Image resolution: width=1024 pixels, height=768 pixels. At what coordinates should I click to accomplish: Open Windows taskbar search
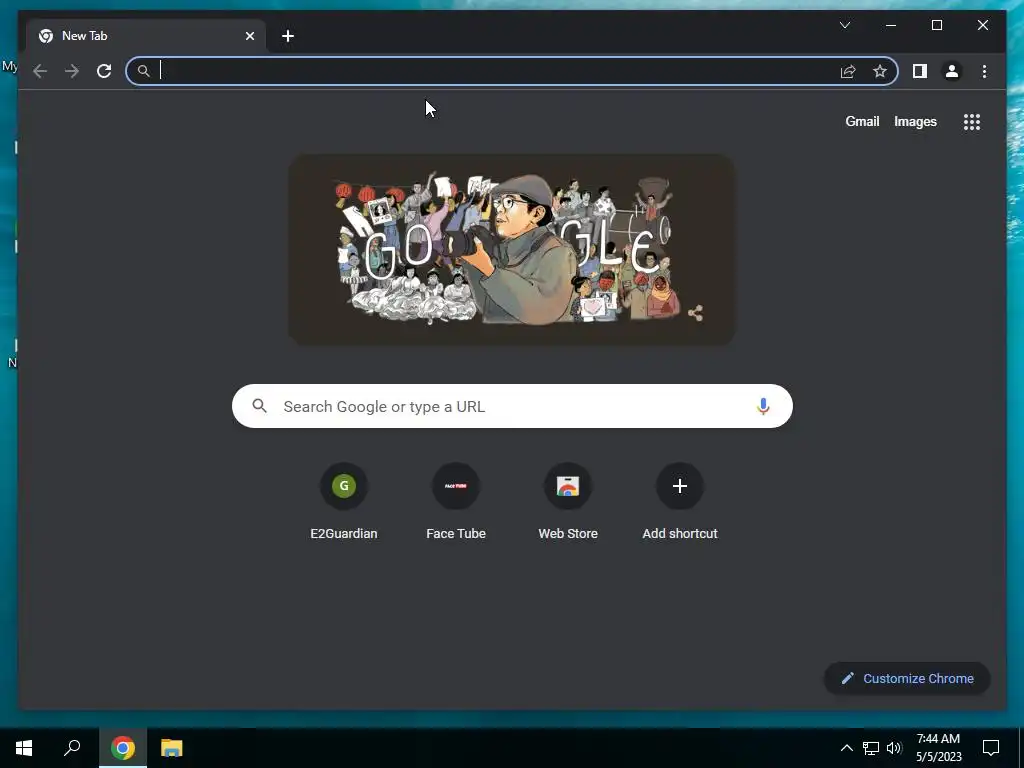(72, 748)
